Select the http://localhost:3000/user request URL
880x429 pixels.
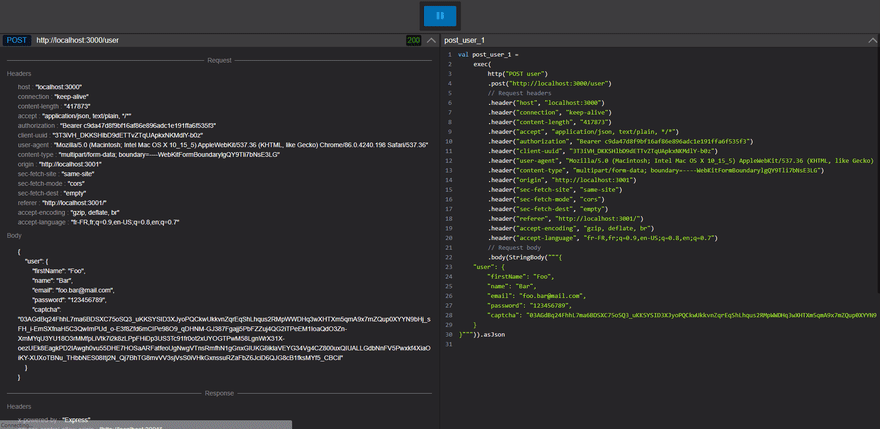(77, 40)
